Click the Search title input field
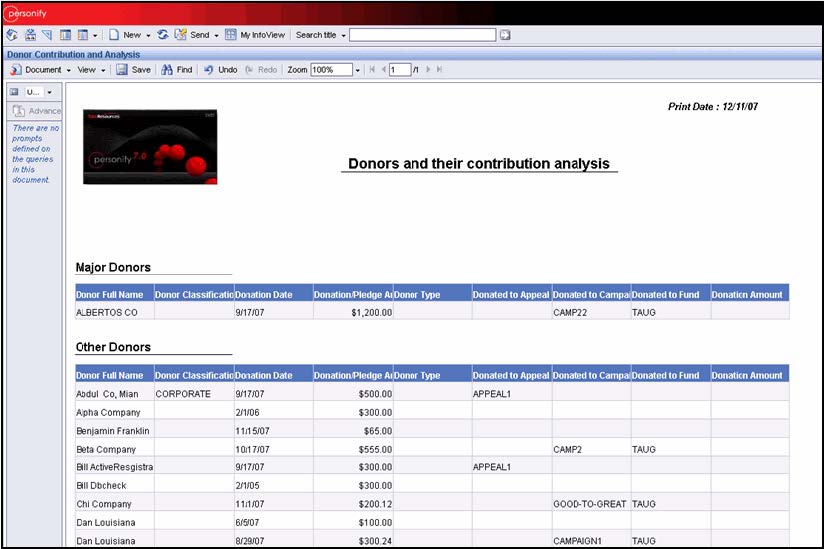This screenshot has height=549, width=824. click(423, 35)
